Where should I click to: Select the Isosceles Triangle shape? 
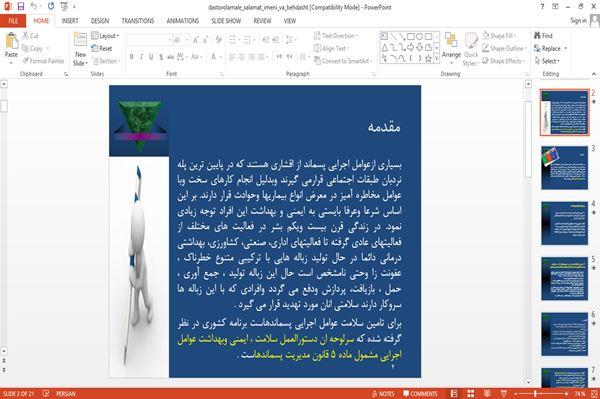click(385, 47)
